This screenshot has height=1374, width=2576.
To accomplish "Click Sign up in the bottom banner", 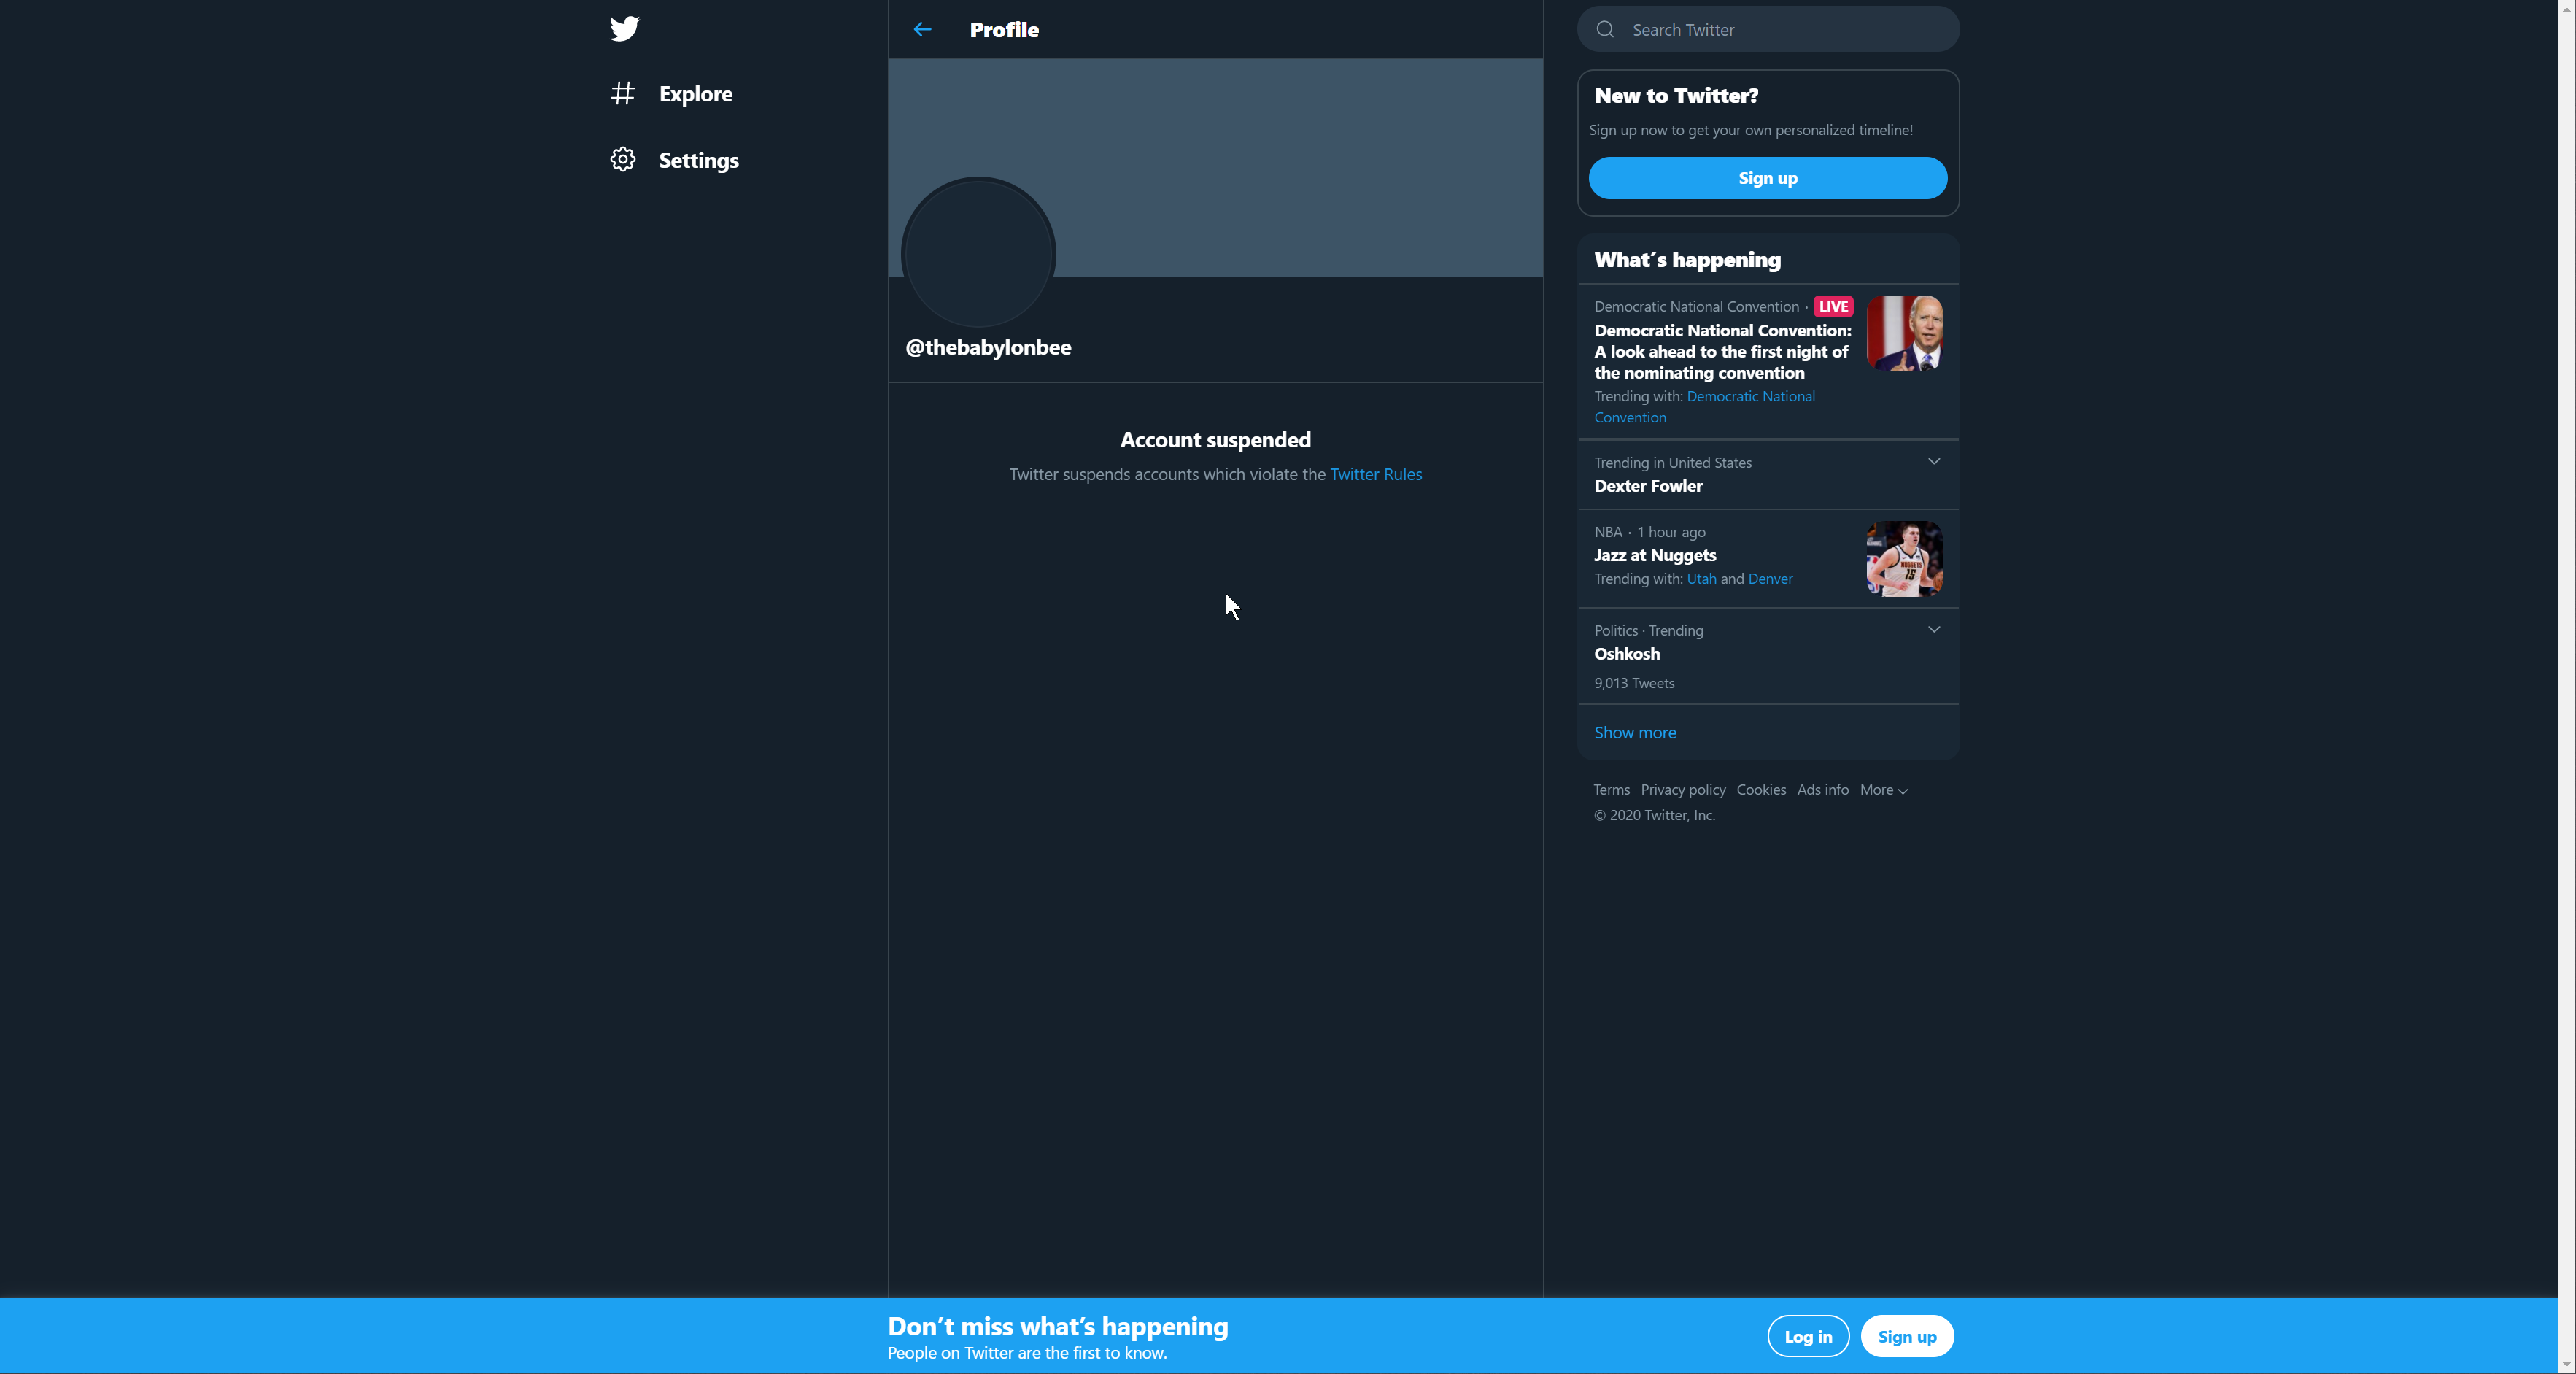I will tap(1907, 1336).
